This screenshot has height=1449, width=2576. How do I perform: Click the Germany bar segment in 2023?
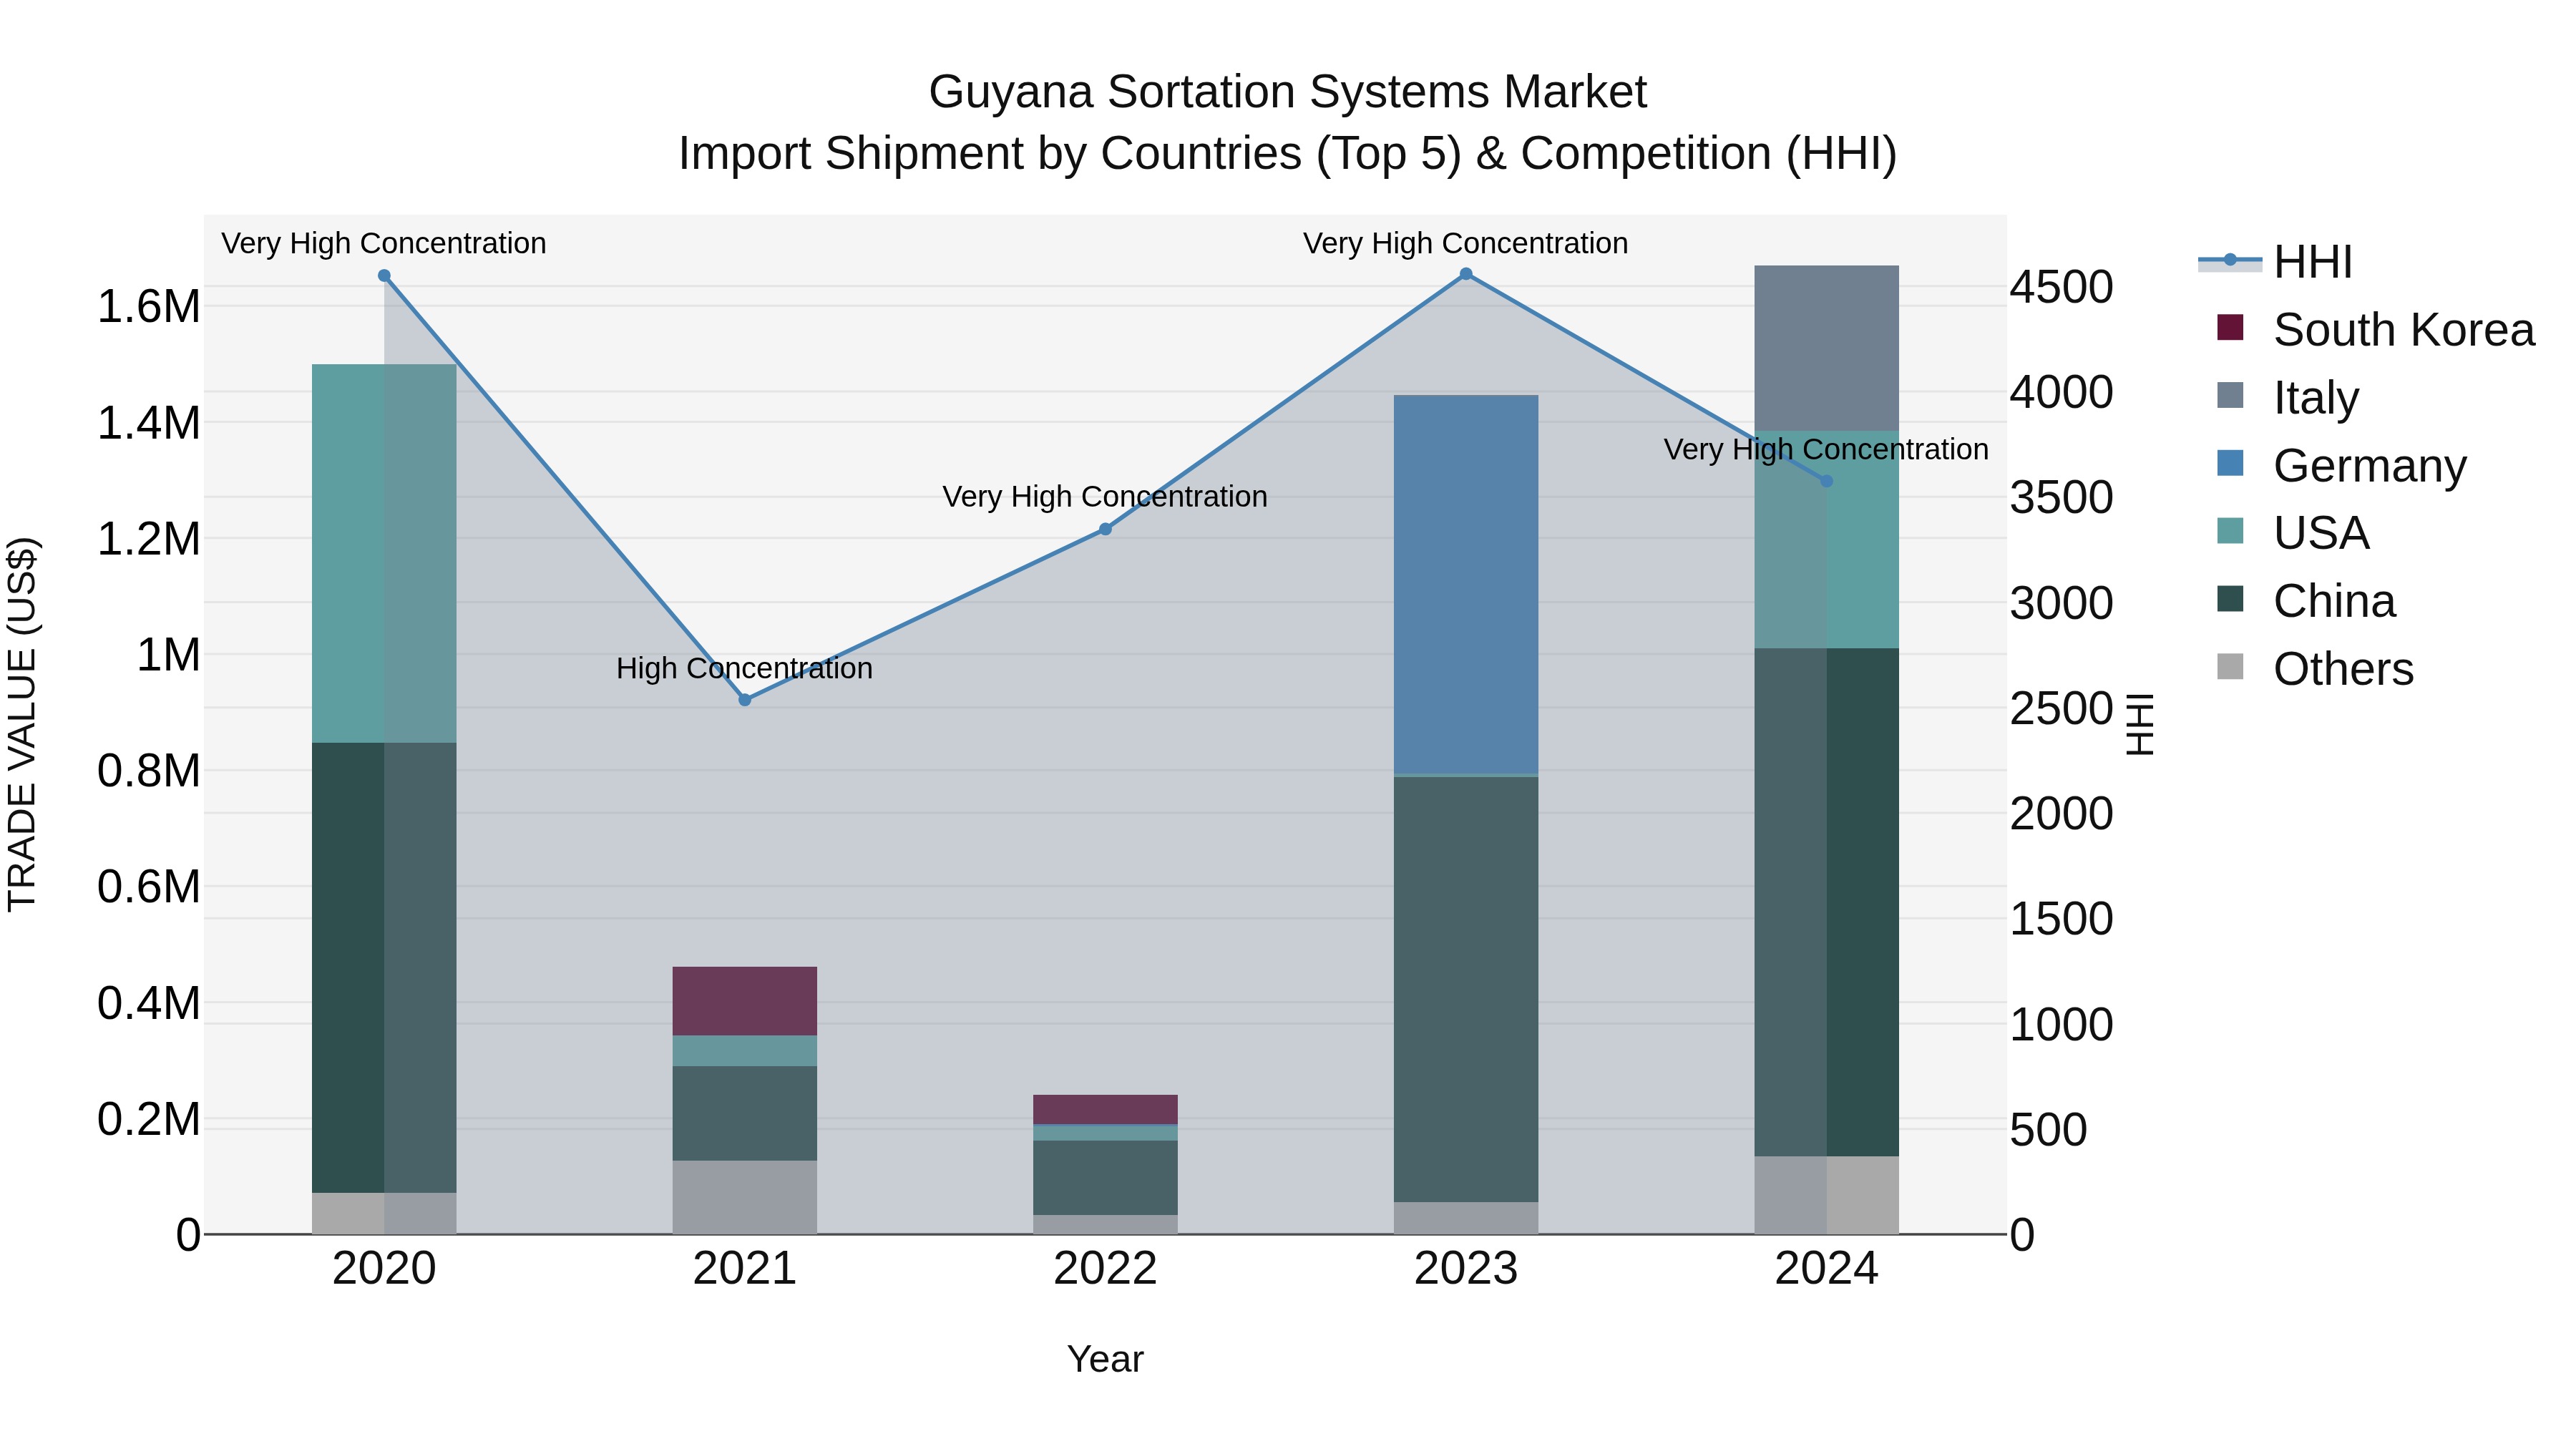(x=1466, y=584)
